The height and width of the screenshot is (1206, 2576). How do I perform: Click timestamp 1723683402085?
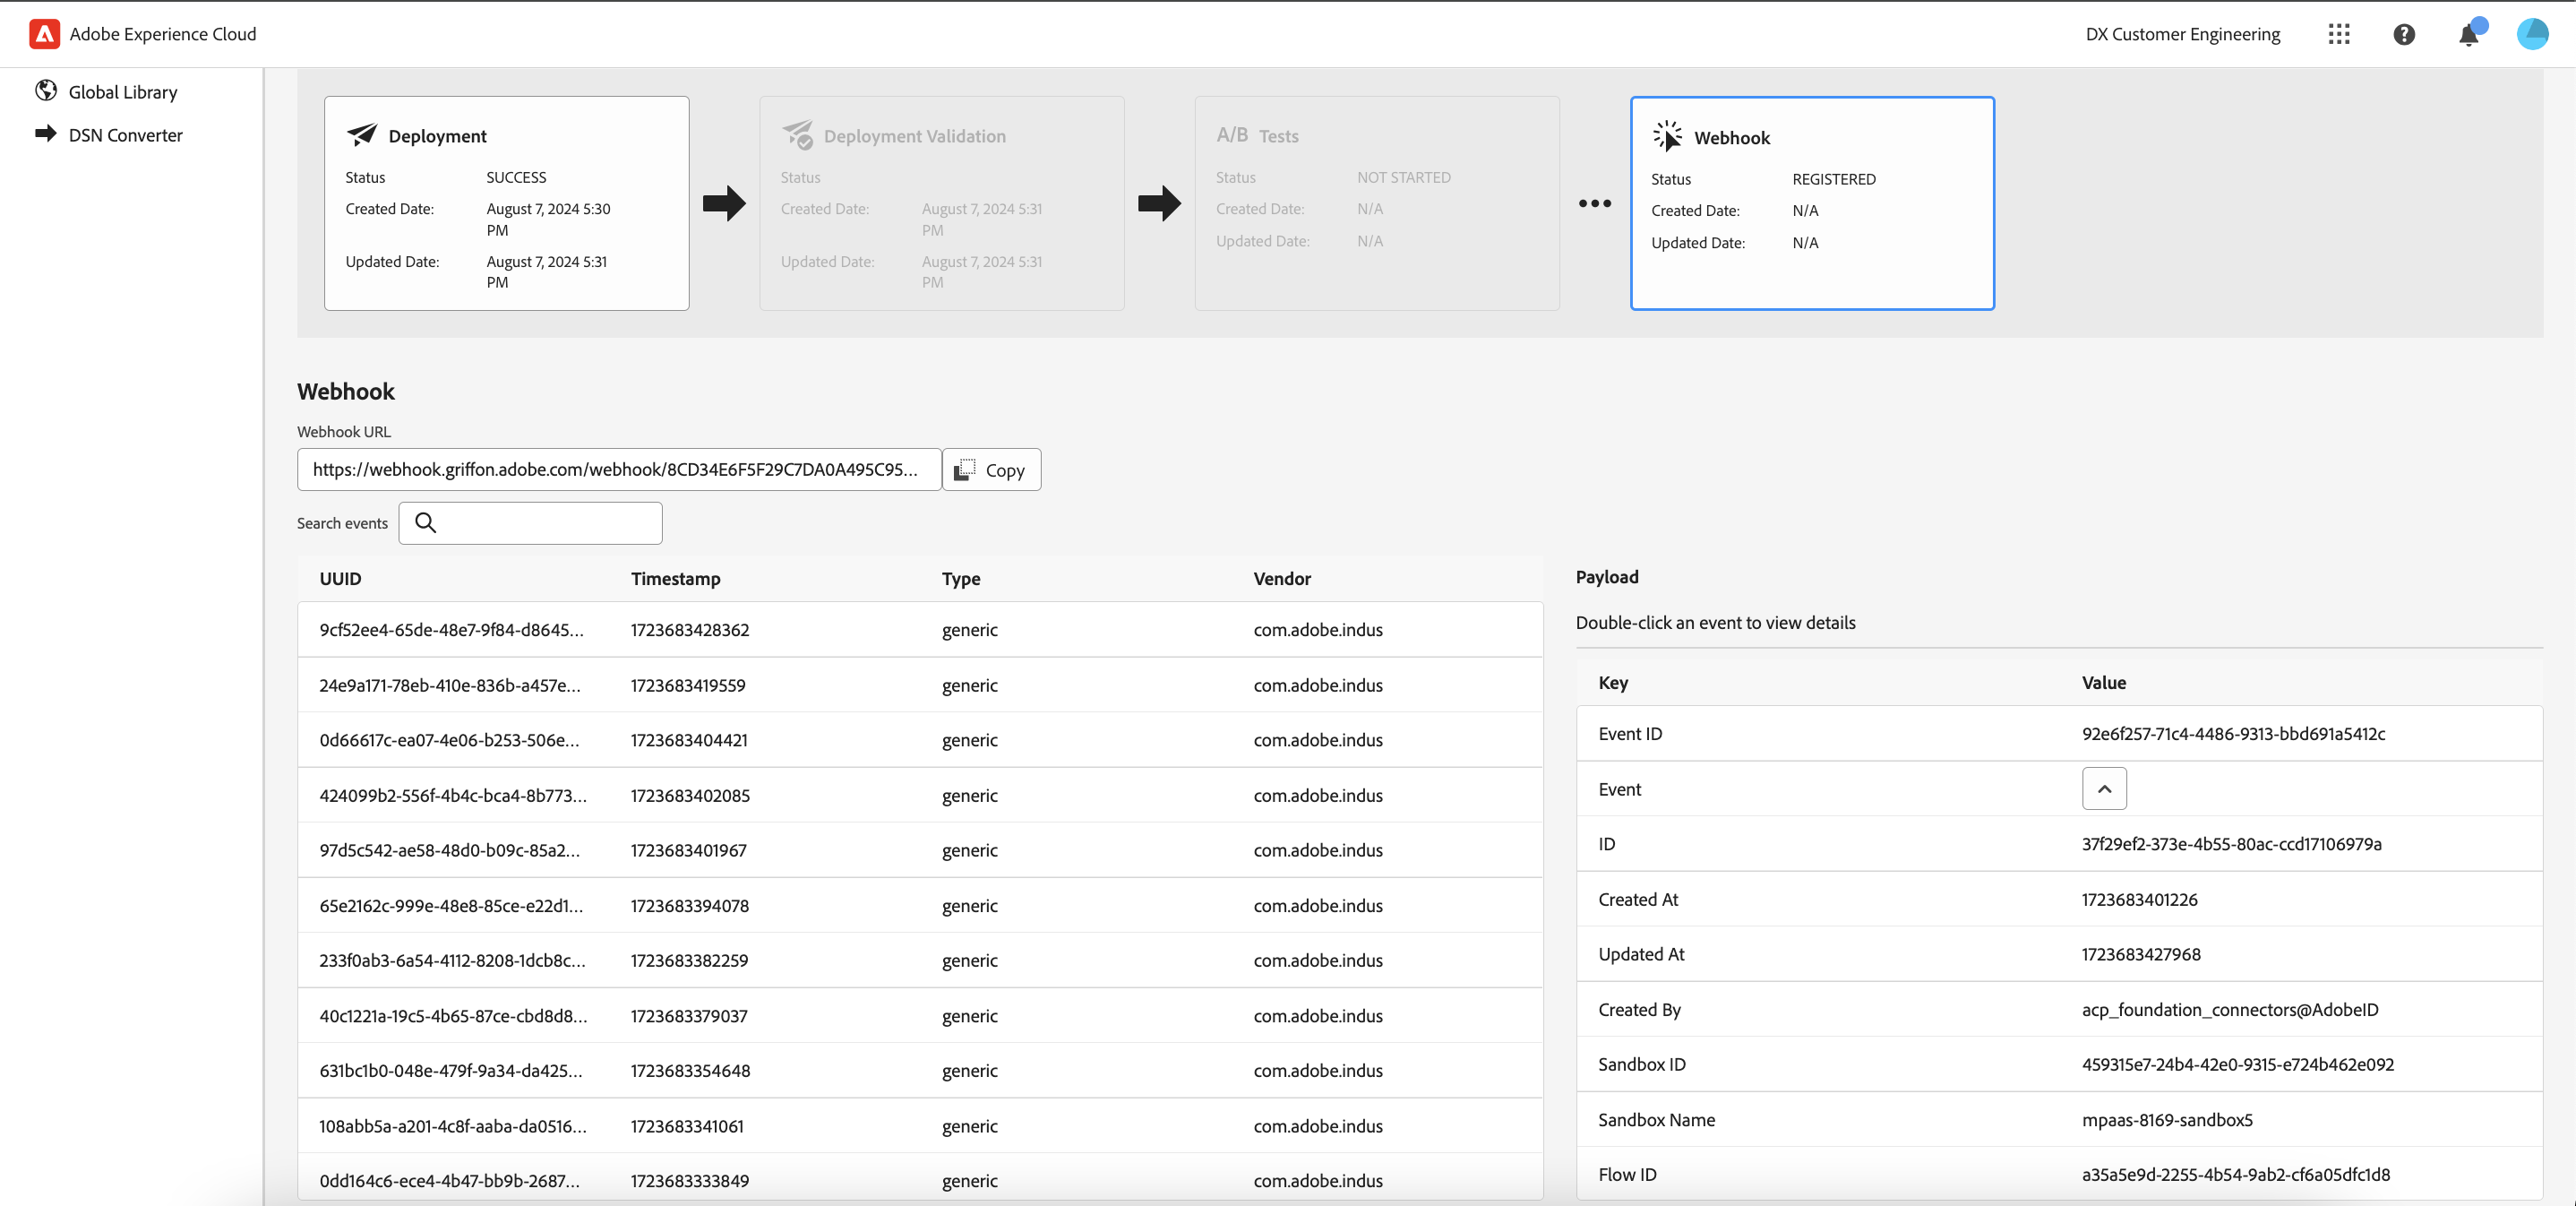click(690, 795)
